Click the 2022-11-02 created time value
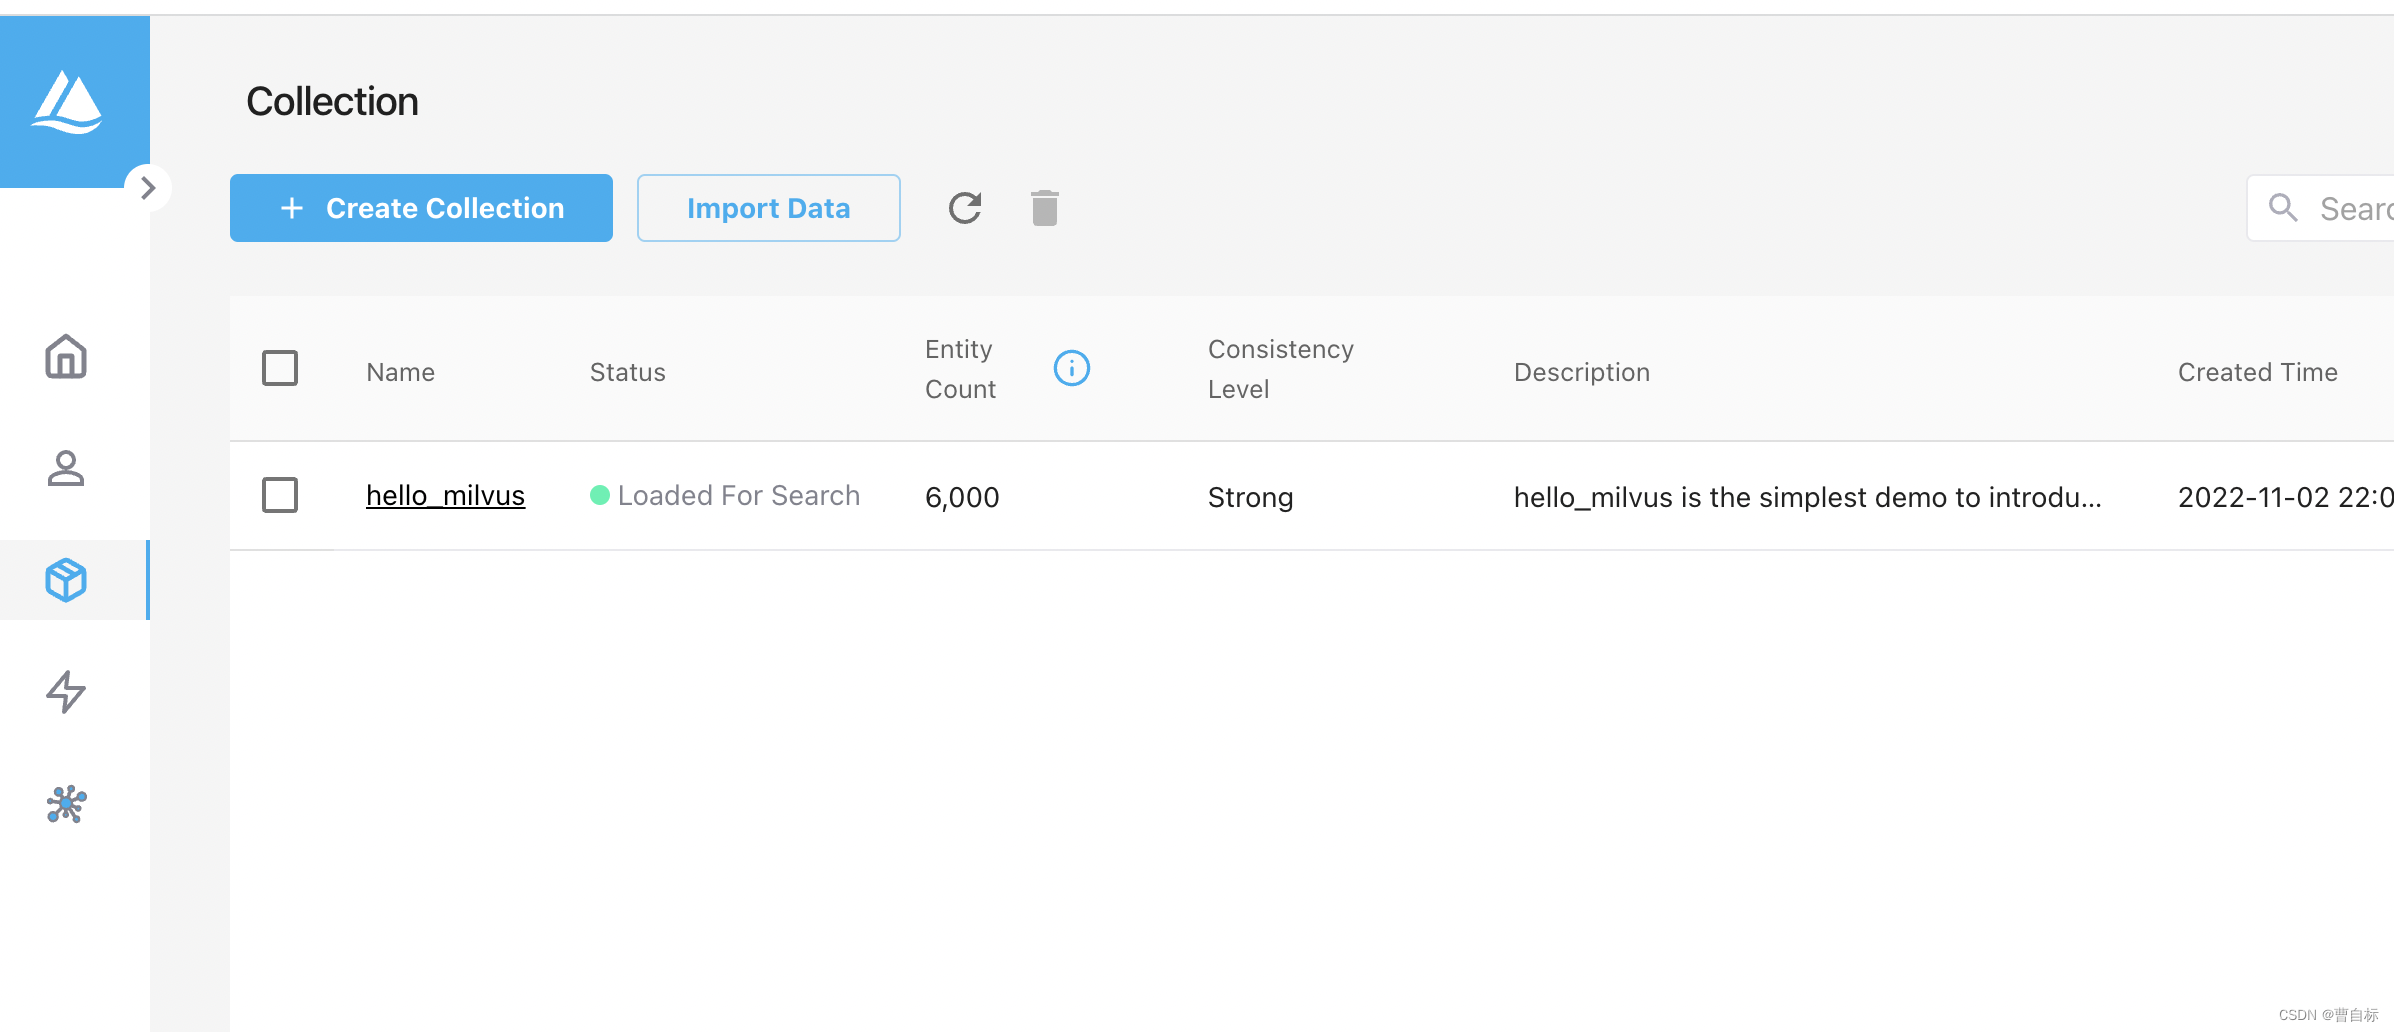 [x=2286, y=497]
